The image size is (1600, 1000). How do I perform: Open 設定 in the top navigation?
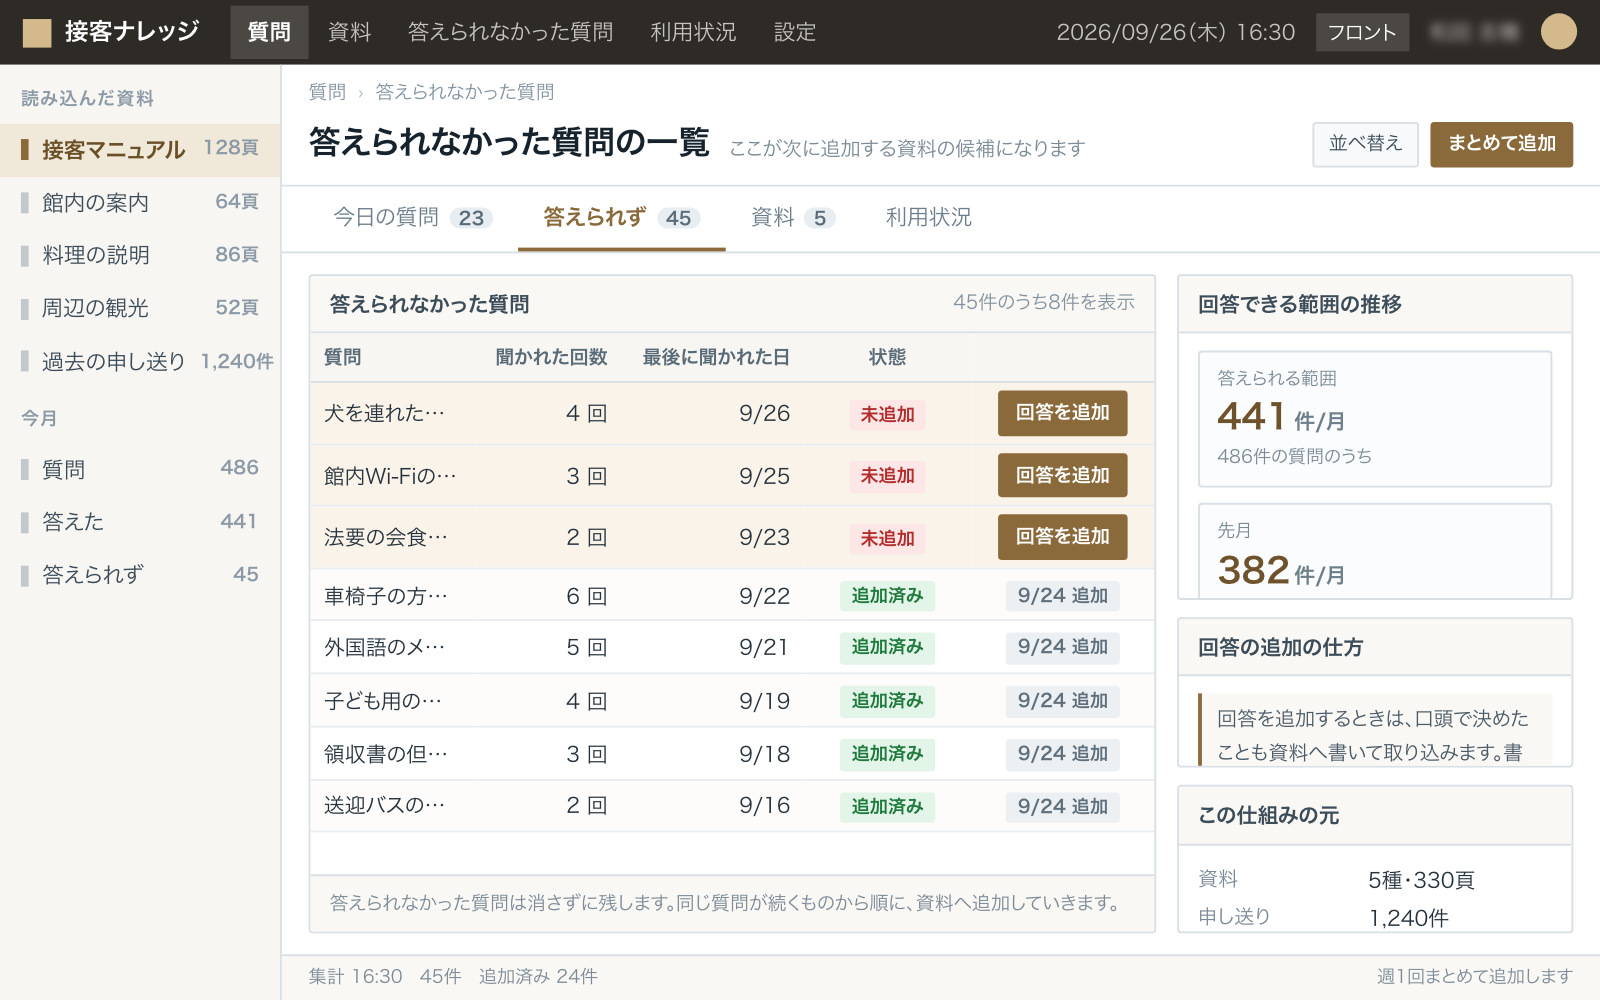795,32
